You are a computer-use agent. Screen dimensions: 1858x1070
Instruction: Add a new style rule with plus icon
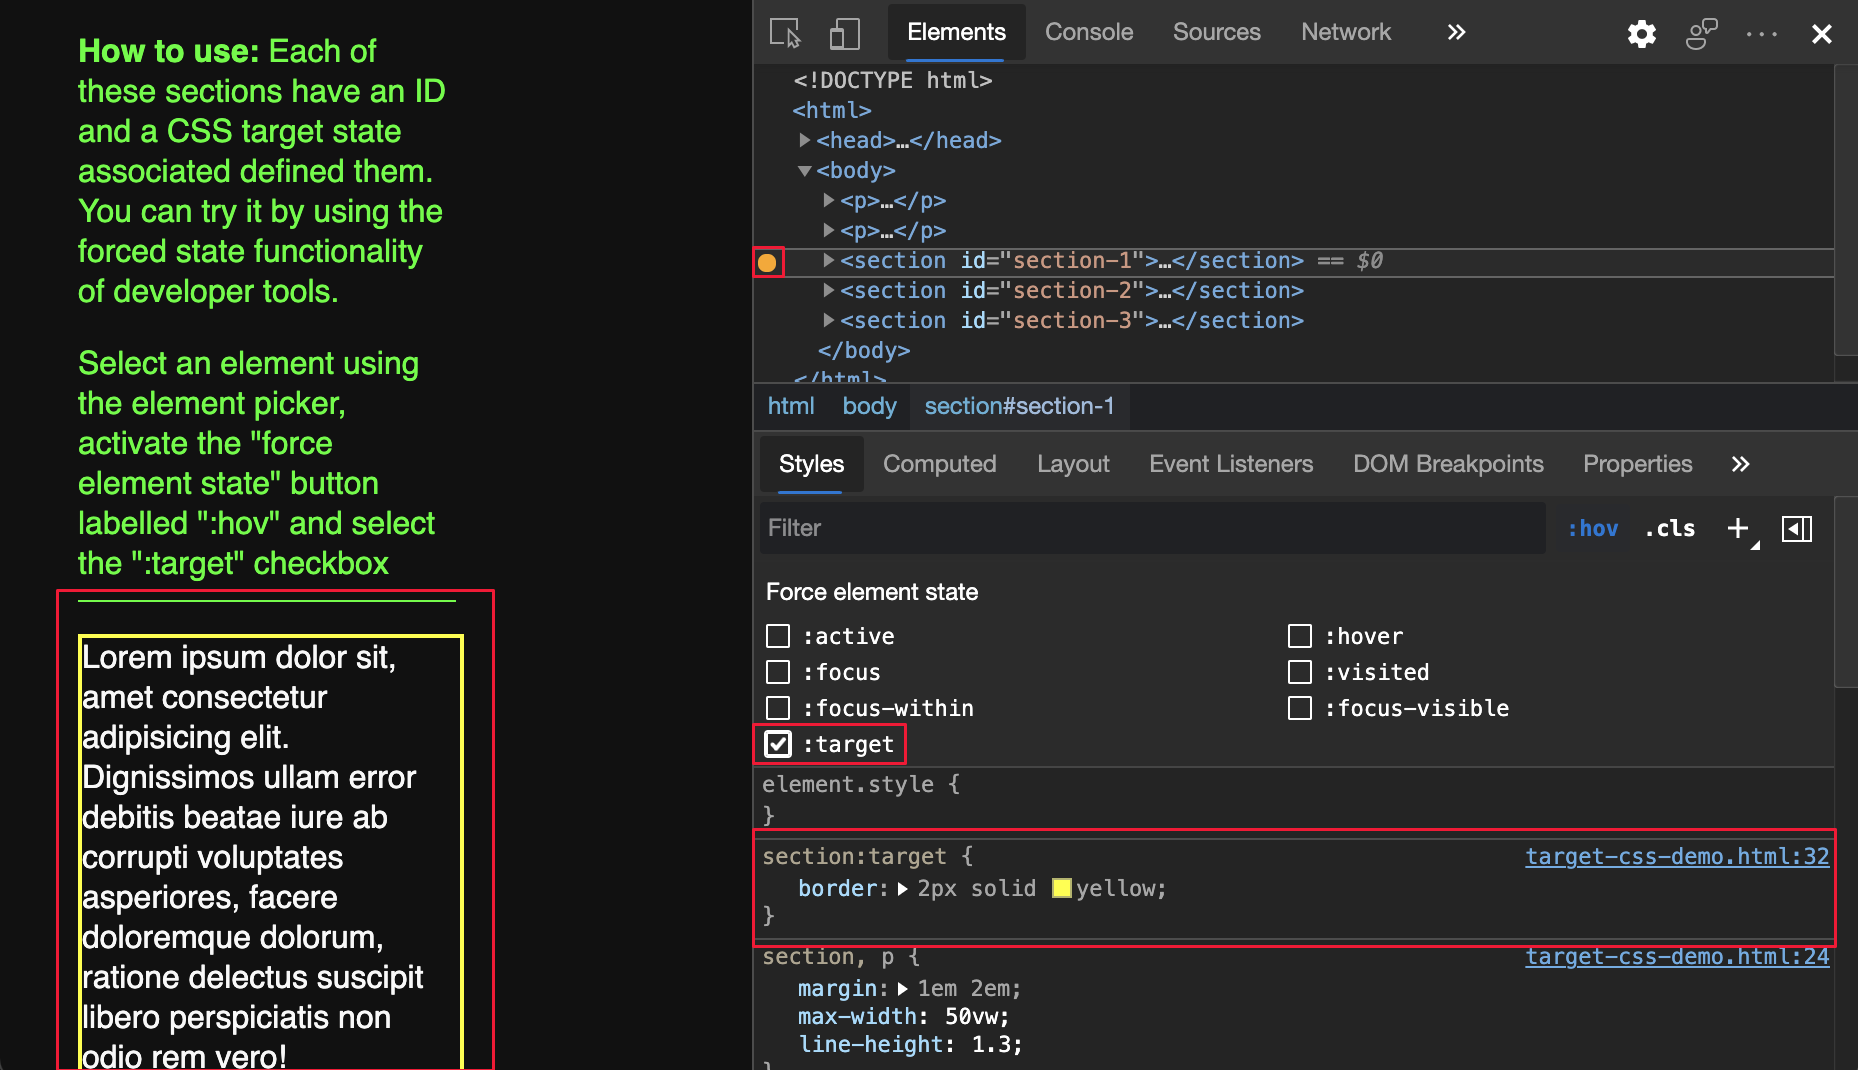click(x=1736, y=528)
